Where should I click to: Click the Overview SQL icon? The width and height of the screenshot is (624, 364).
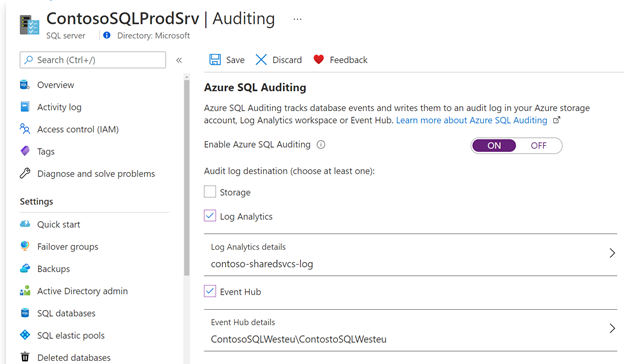(x=25, y=85)
